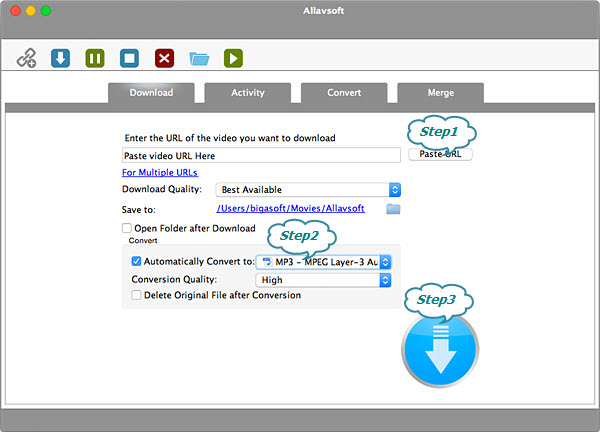
Task: Open the Automatically Convert to format dropdown
Action: 323,262
